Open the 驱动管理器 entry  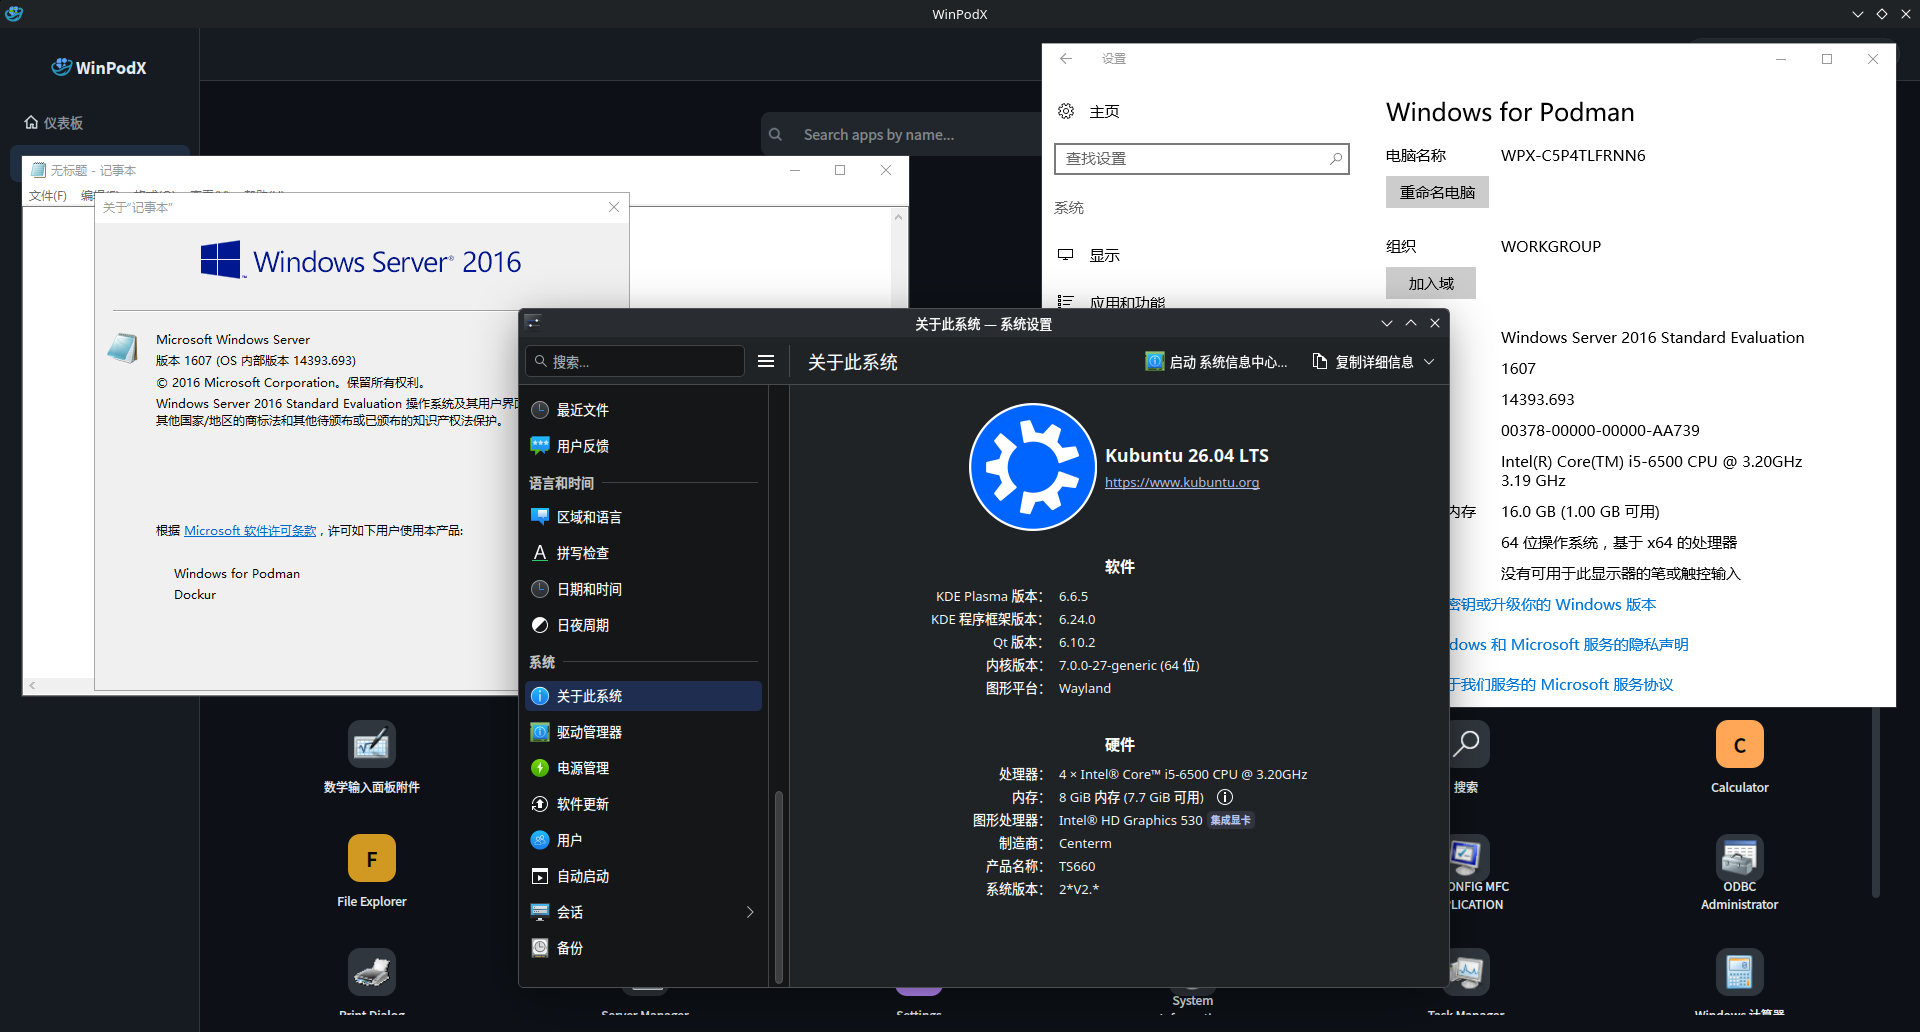pos(643,732)
